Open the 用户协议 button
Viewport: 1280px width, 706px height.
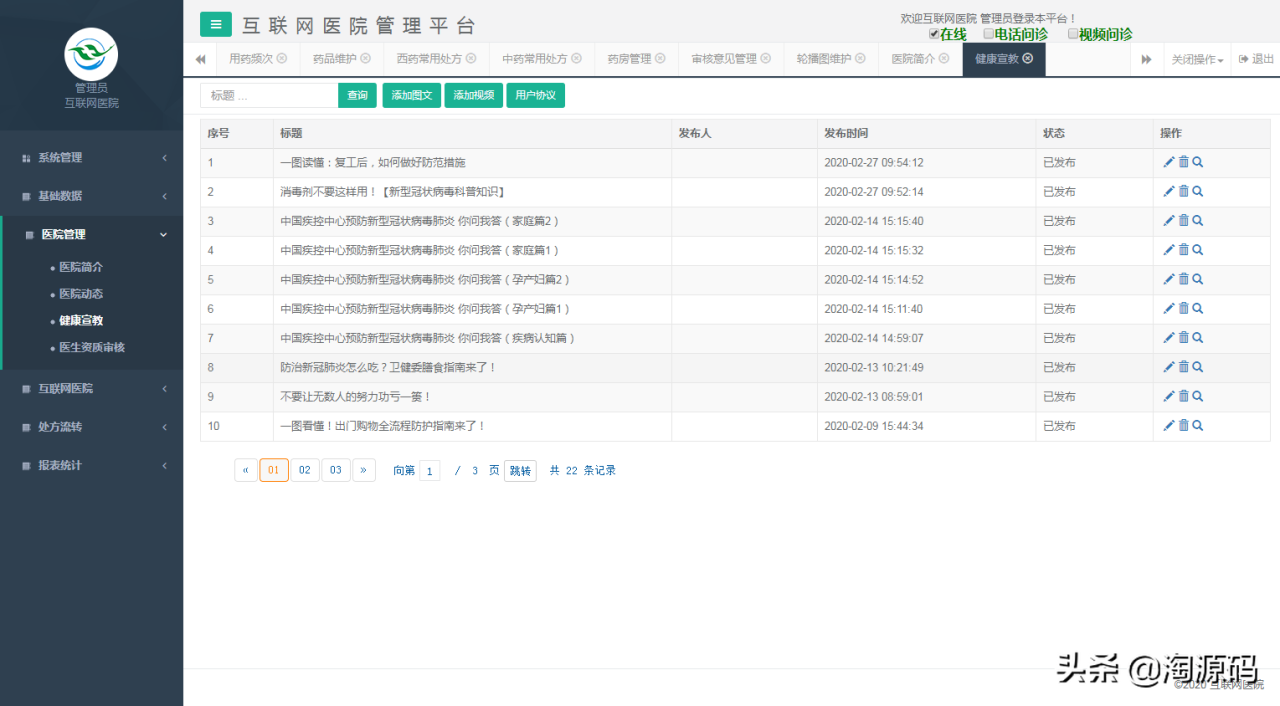(x=536, y=96)
